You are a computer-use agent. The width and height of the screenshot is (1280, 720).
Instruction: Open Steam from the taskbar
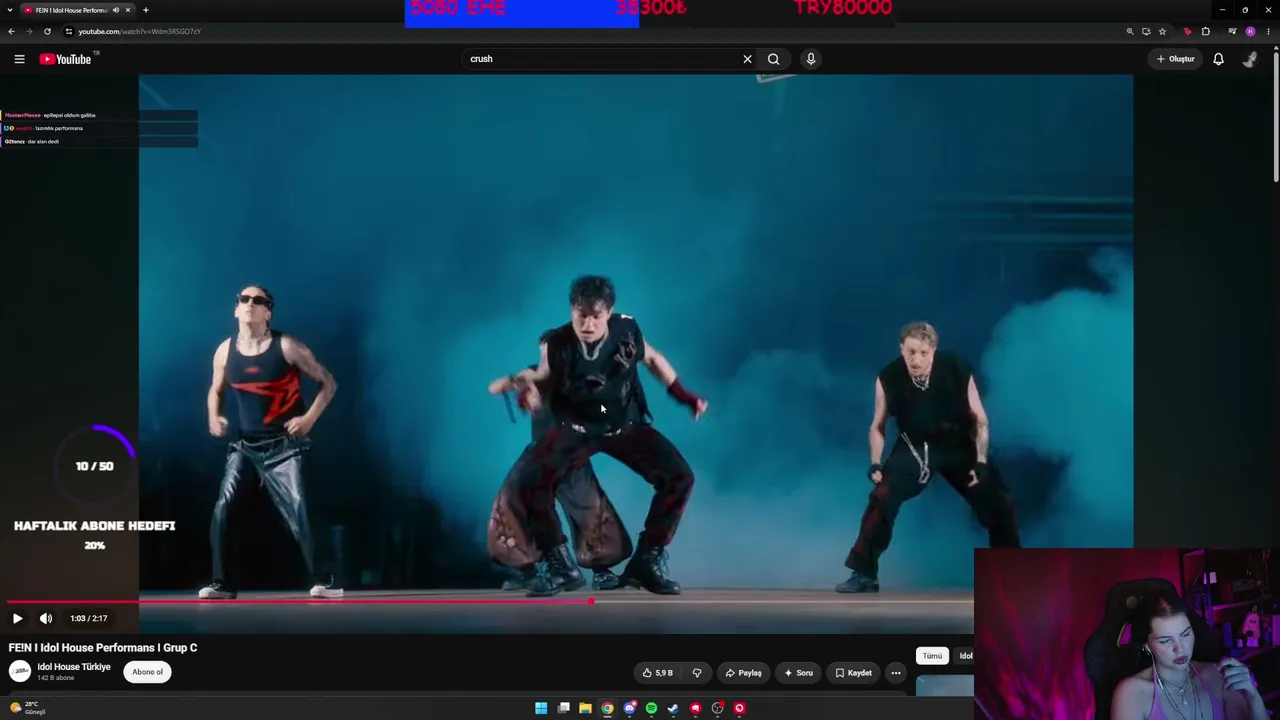point(673,708)
